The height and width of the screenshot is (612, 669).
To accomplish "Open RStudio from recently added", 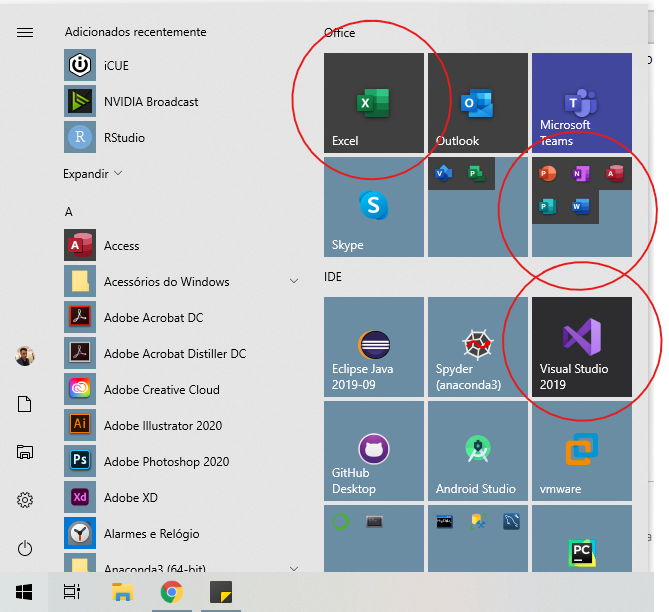I will [x=182, y=137].
